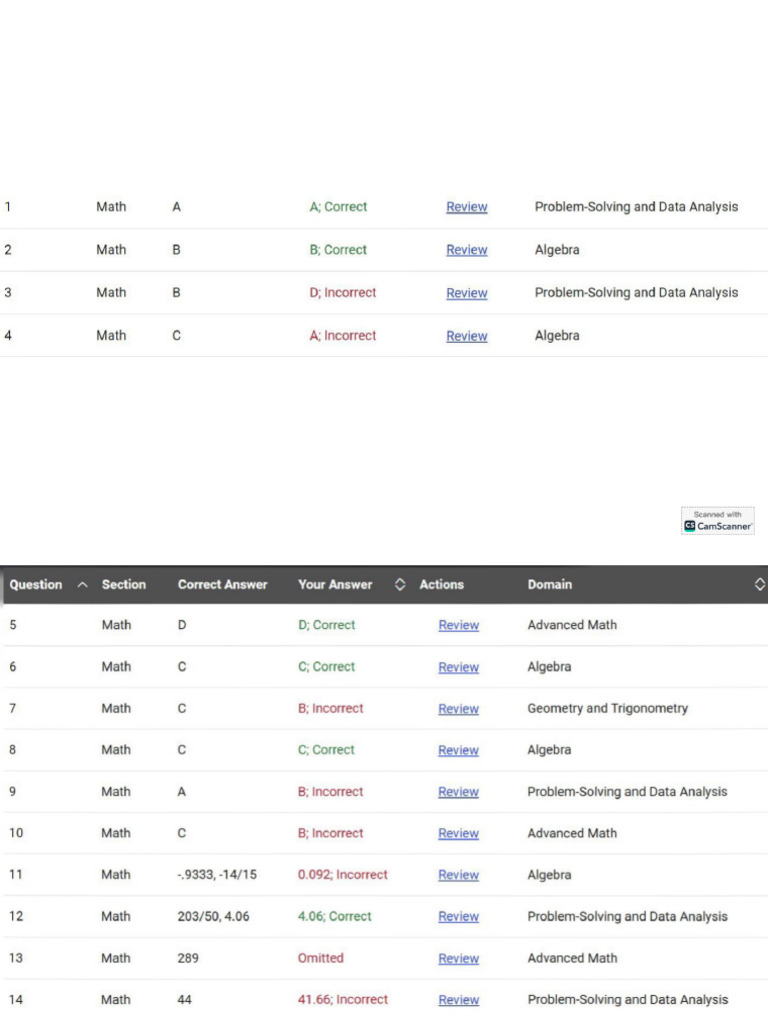Open Review link for question 13
This screenshot has height=1024, width=768.
(458, 958)
